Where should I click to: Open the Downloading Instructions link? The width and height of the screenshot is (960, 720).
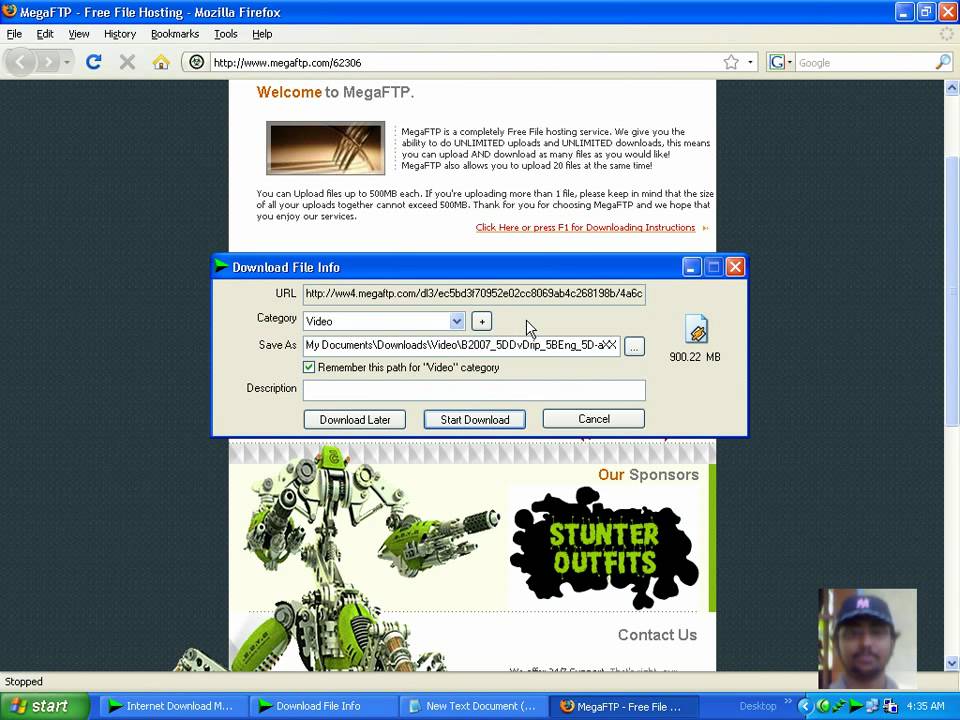pyautogui.click(x=585, y=228)
